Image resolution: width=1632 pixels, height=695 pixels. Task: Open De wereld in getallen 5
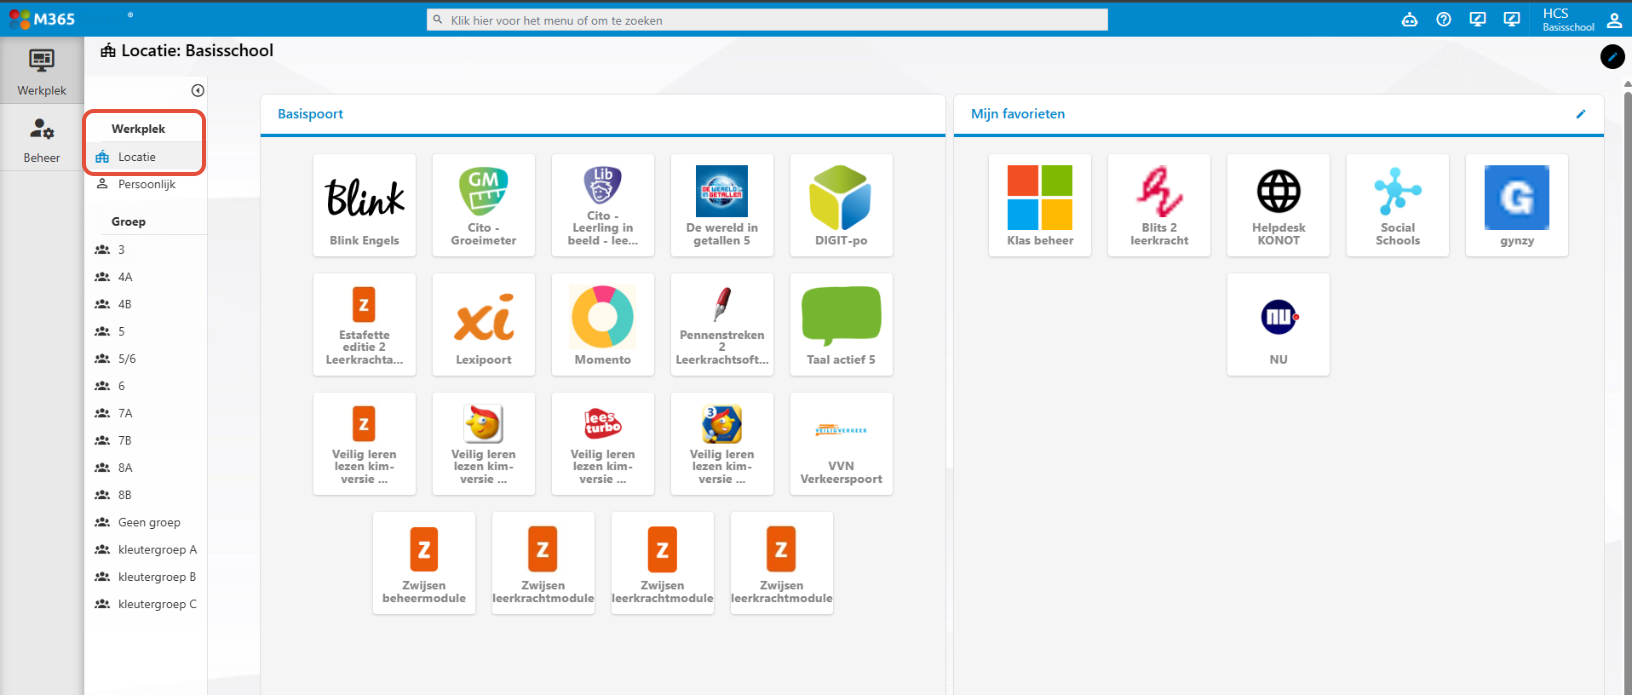tap(721, 205)
